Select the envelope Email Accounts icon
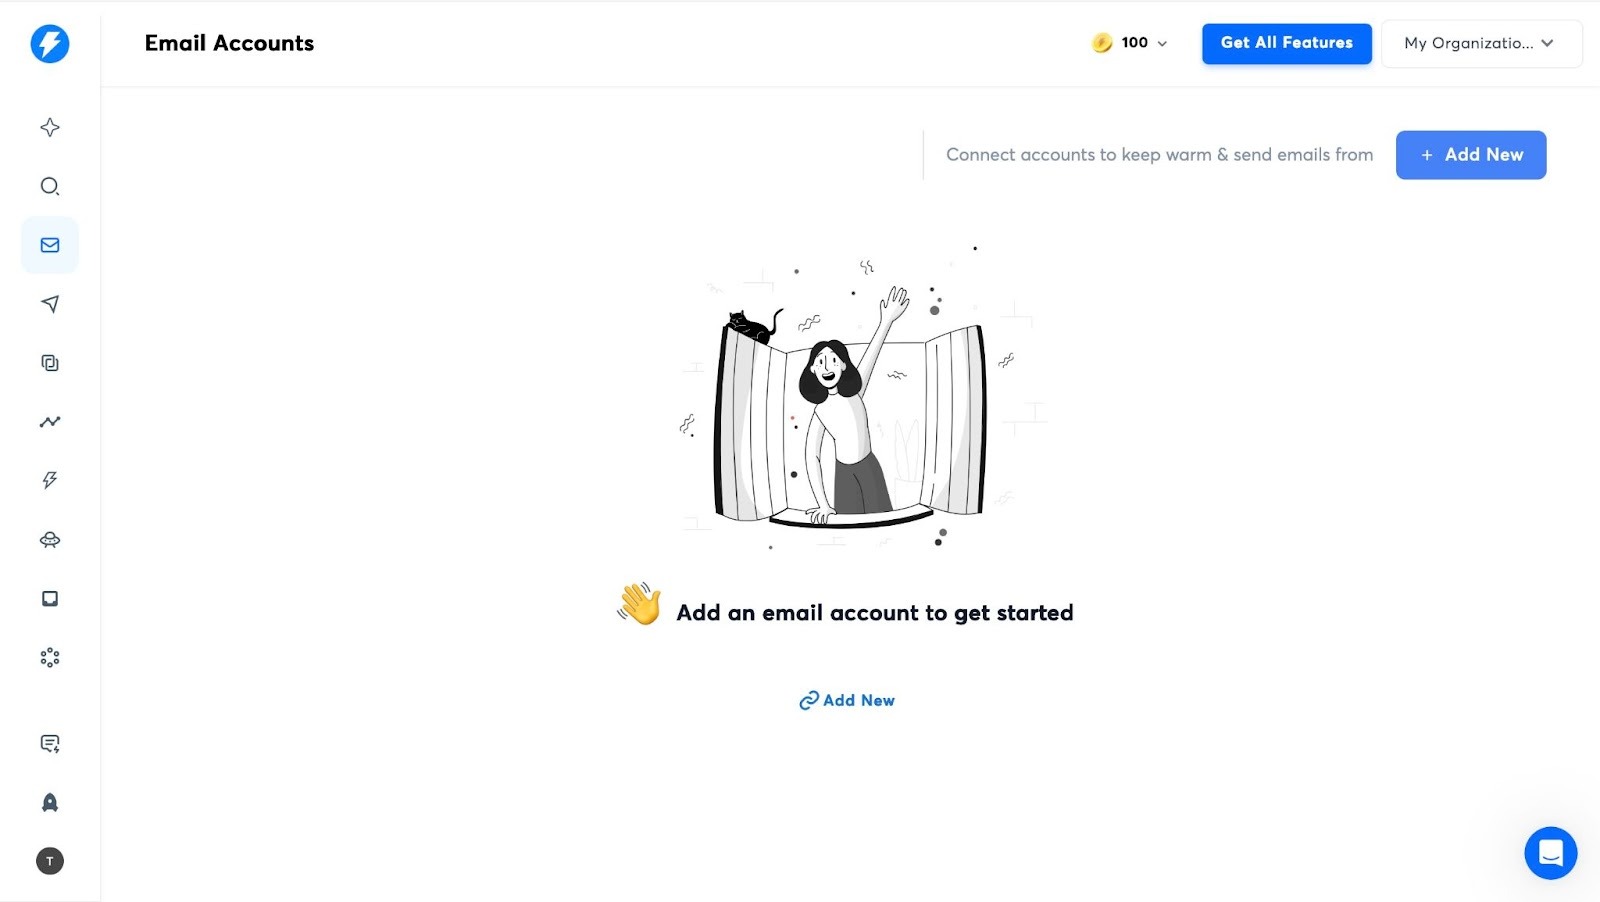 pos(50,245)
